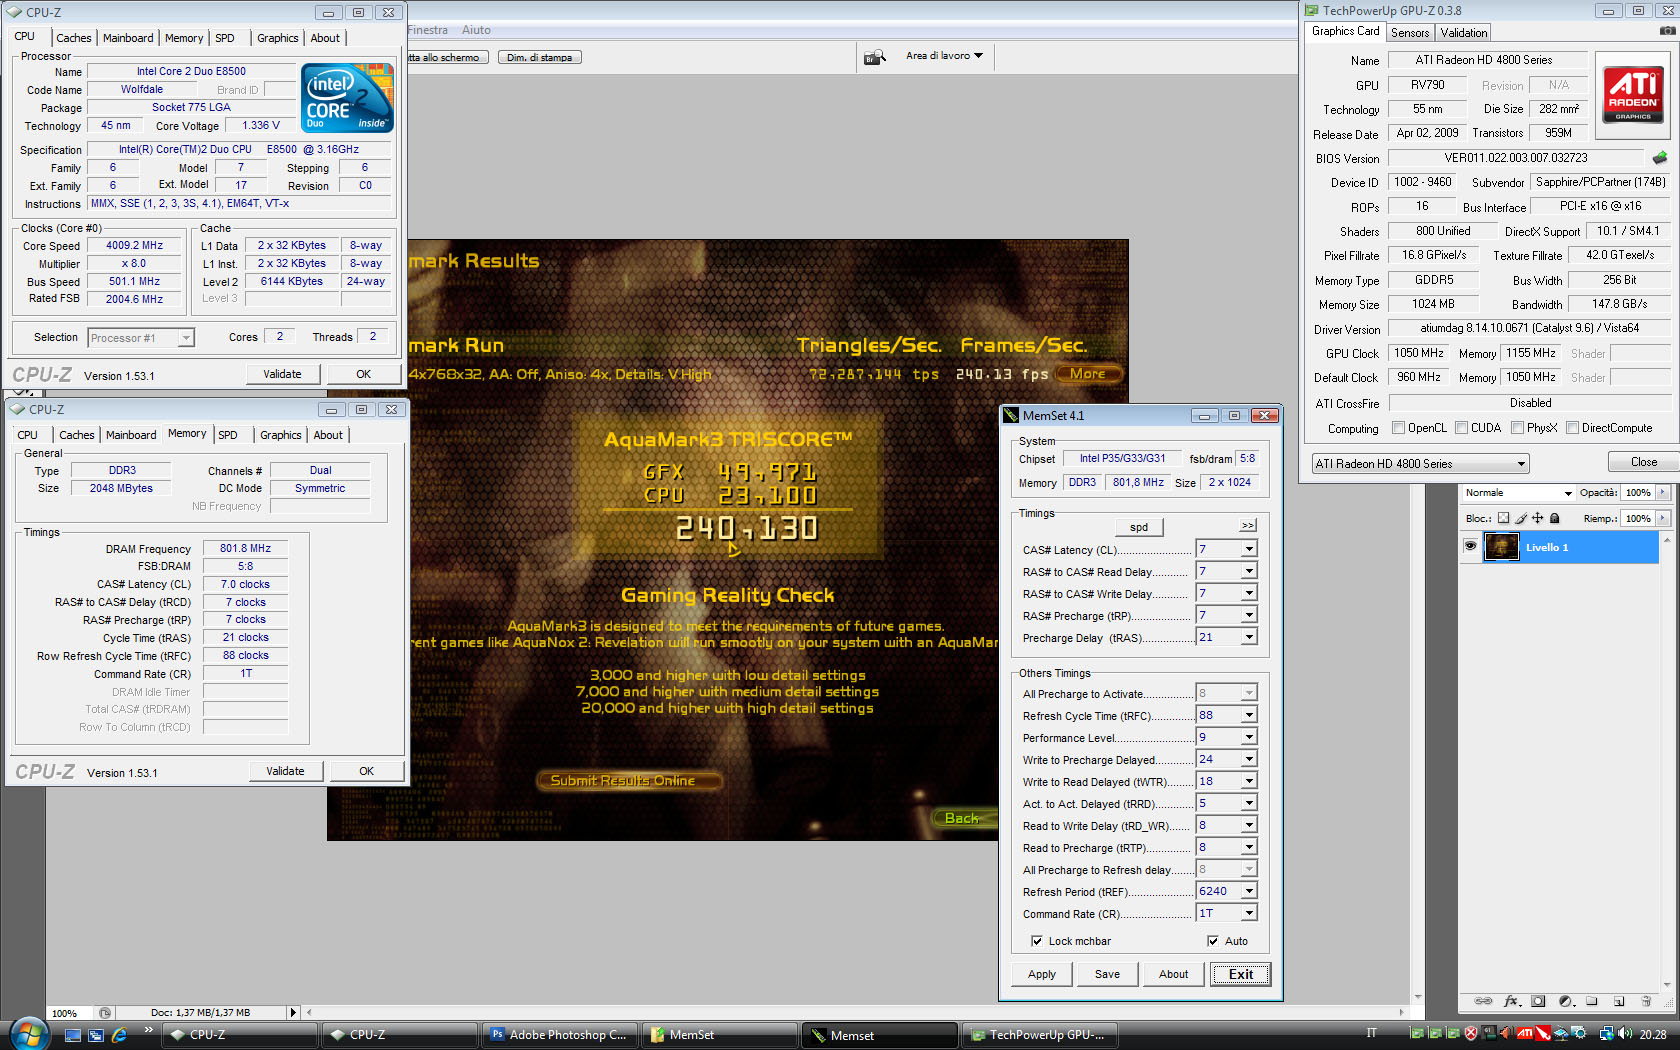Click the Bridge icon in Photoshop toolbar
The height and width of the screenshot is (1050, 1680).
pos(875,57)
